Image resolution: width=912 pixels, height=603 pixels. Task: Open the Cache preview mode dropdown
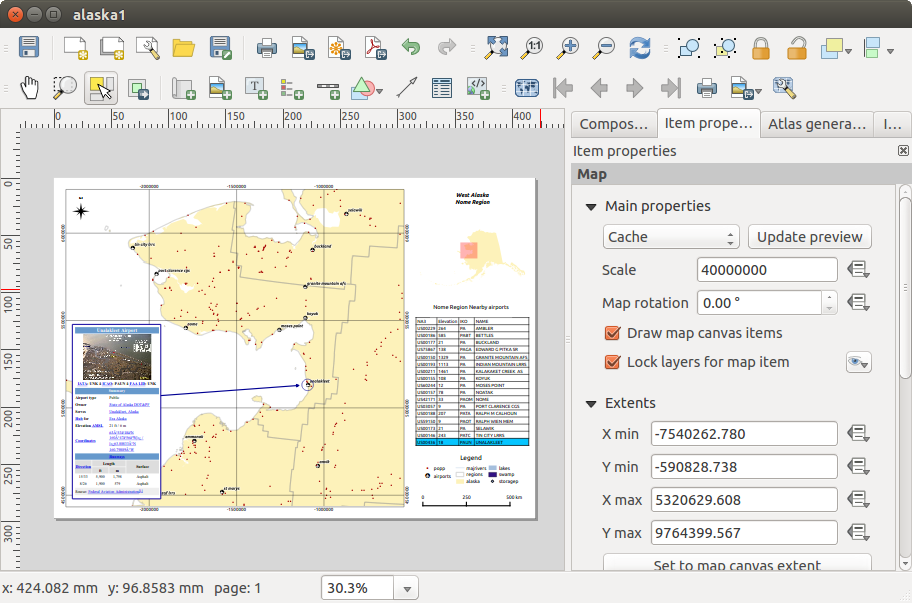pyautogui.click(x=670, y=237)
